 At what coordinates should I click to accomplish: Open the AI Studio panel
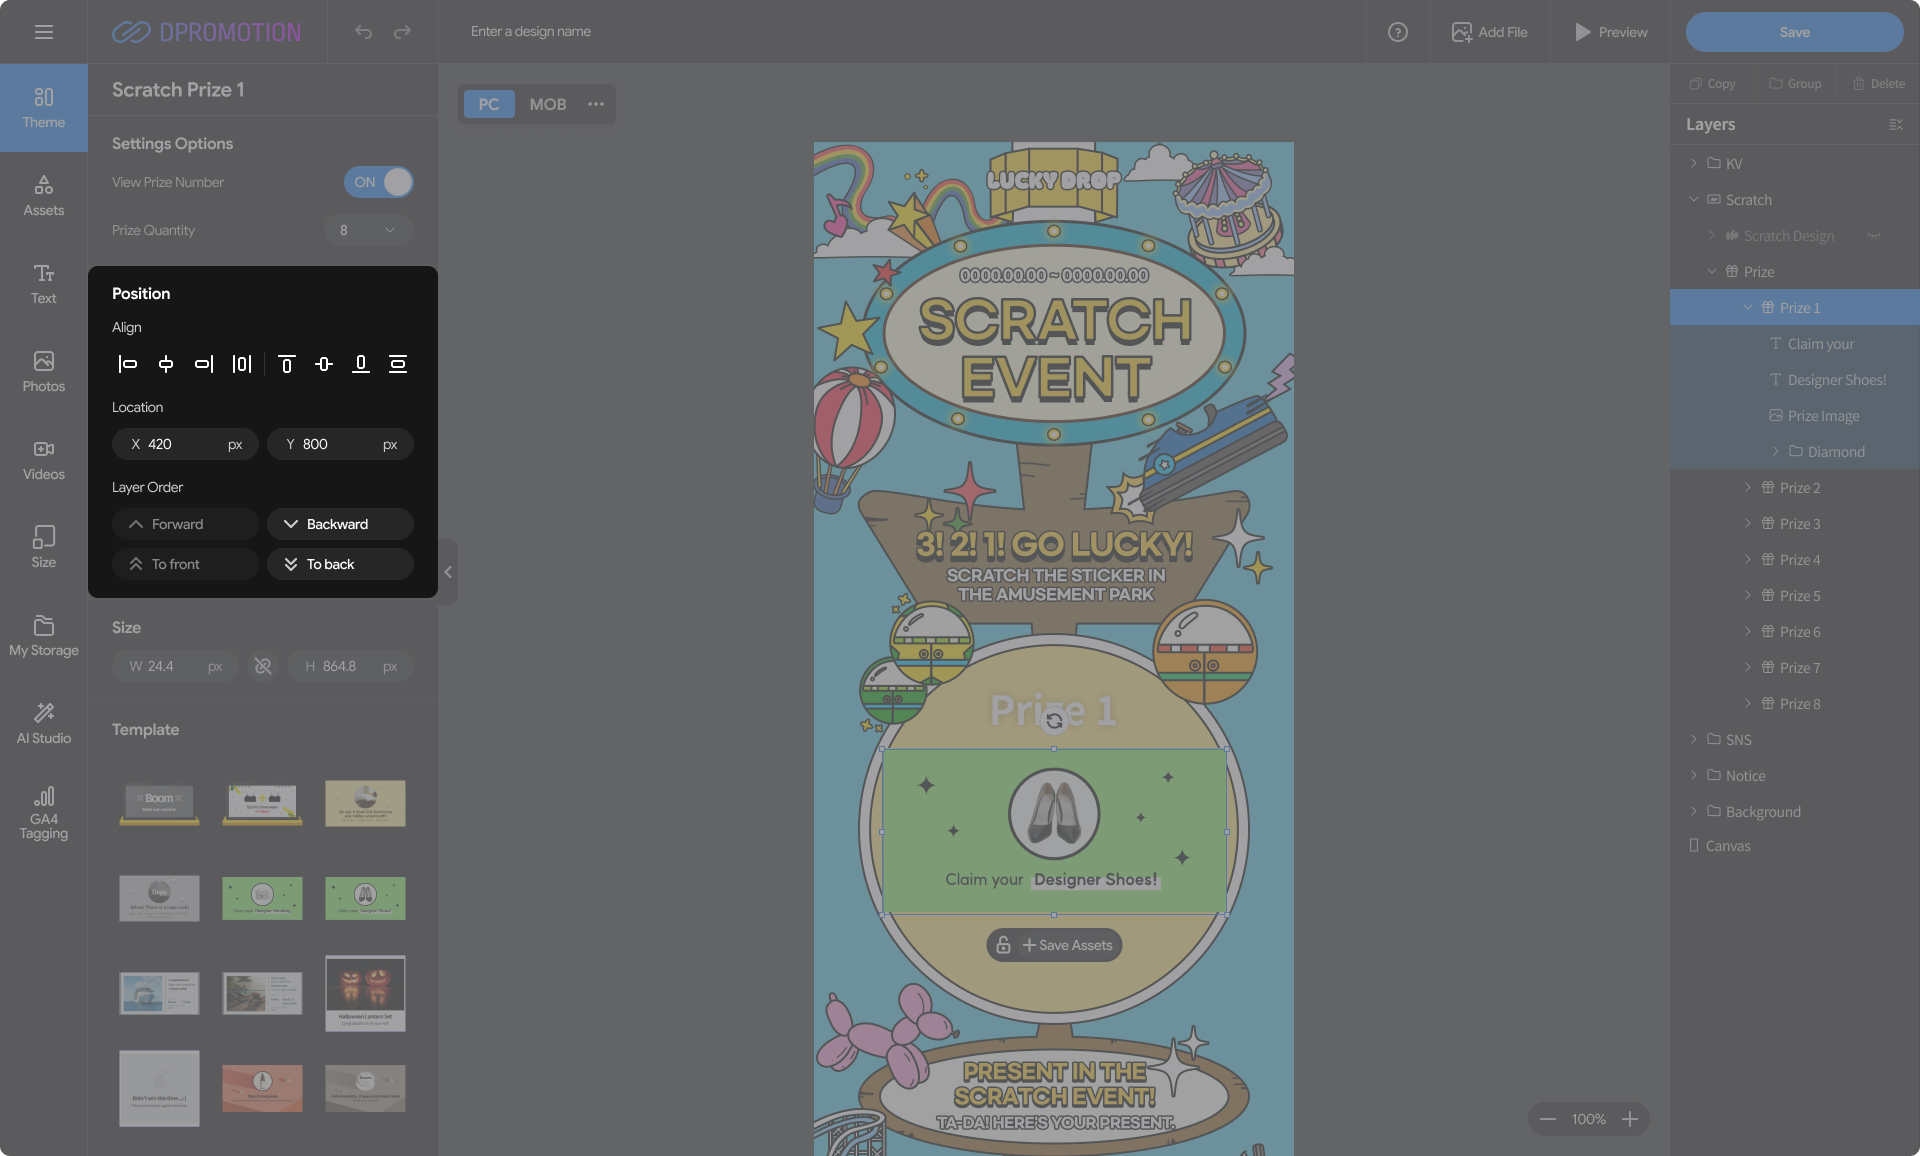point(43,723)
